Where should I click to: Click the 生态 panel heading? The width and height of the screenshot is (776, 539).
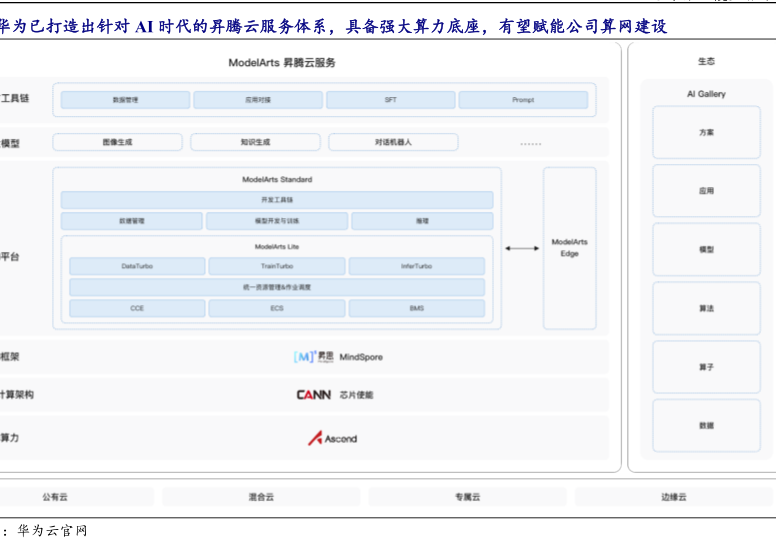click(x=706, y=61)
